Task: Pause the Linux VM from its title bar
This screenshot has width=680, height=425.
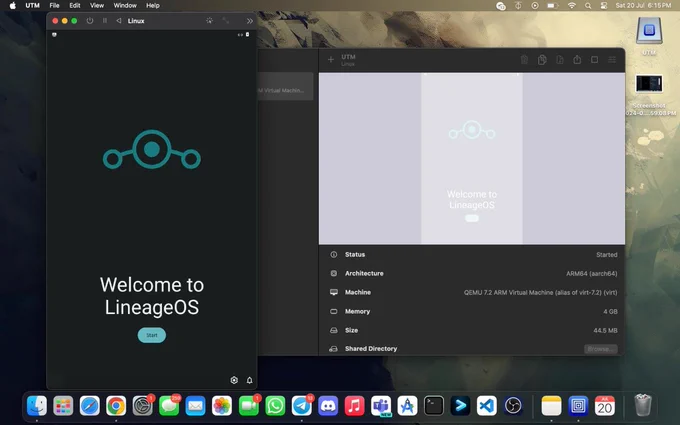Action: 105,21
